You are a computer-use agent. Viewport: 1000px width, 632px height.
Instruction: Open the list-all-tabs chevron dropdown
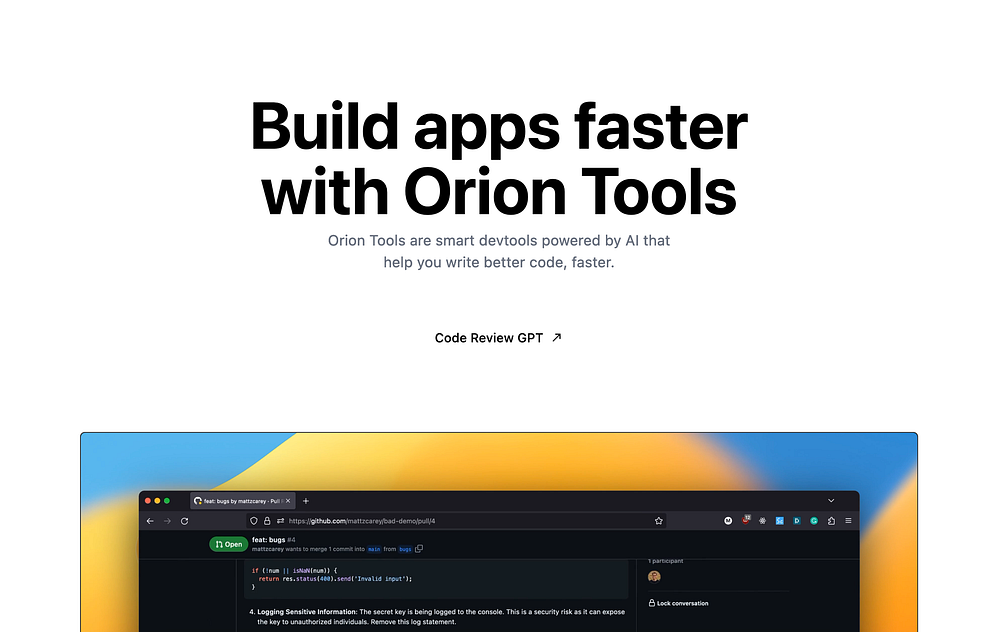pos(831,501)
